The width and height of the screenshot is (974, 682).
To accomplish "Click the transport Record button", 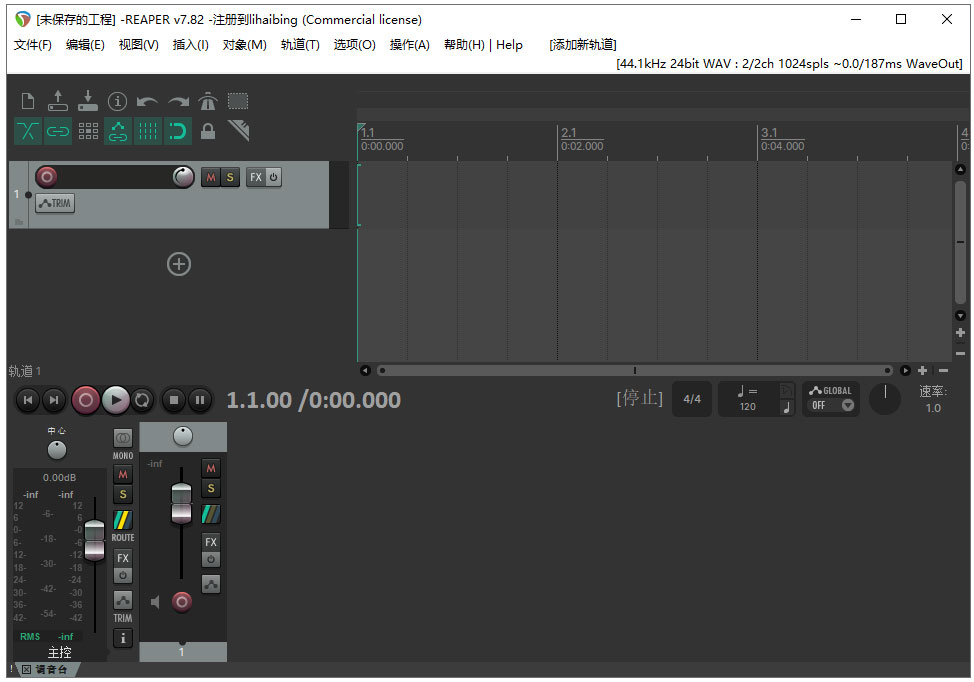I will (86, 400).
